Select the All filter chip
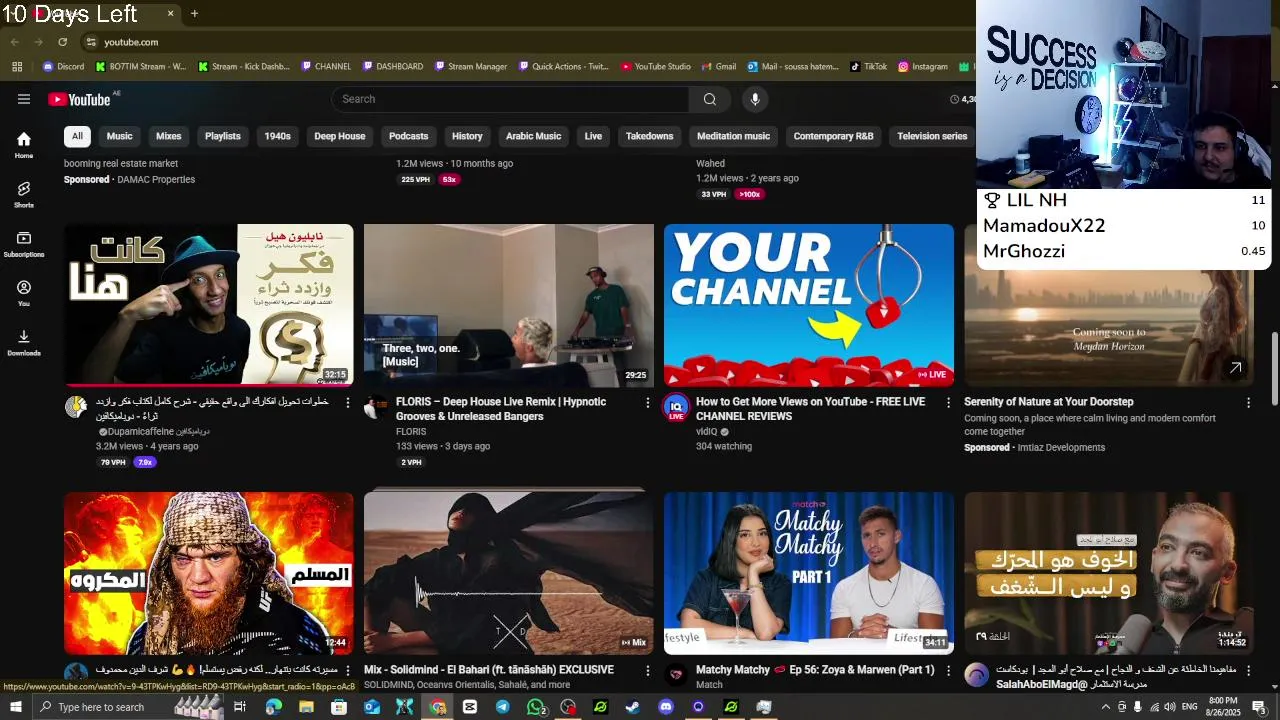The height and width of the screenshot is (720, 1280). tap(77, 136)
